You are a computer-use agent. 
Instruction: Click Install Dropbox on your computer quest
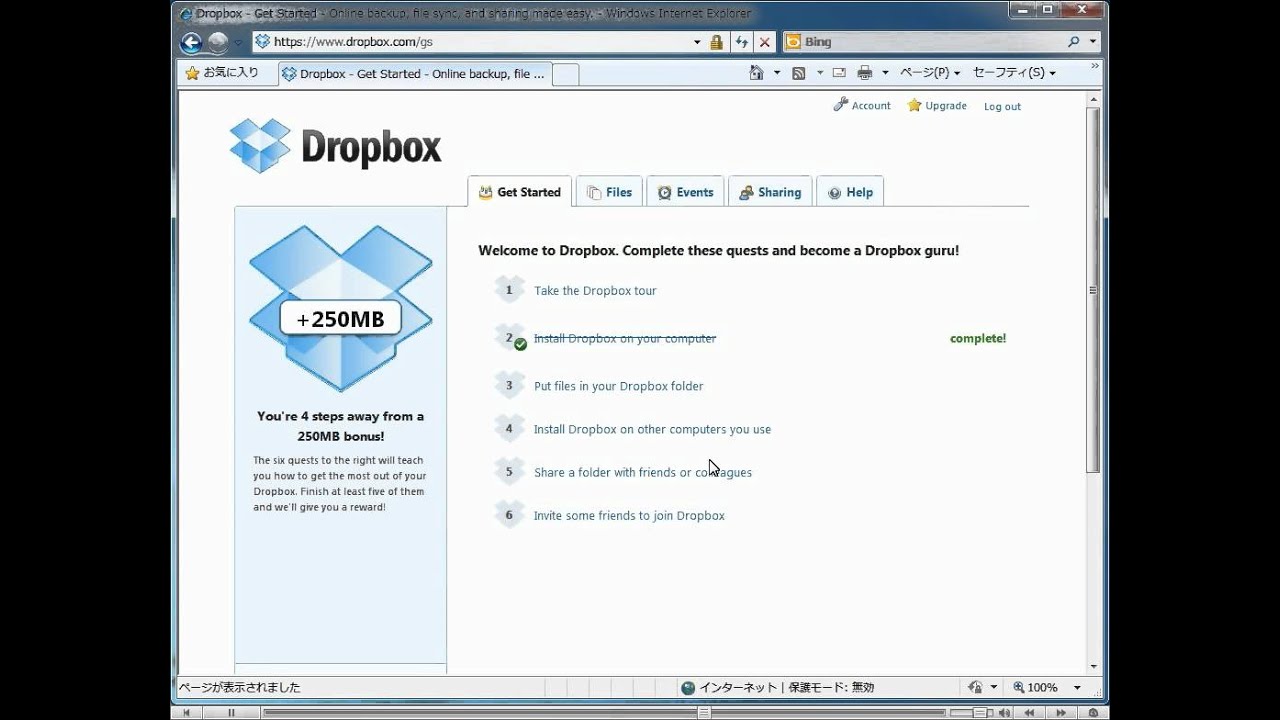coord(625,338)
